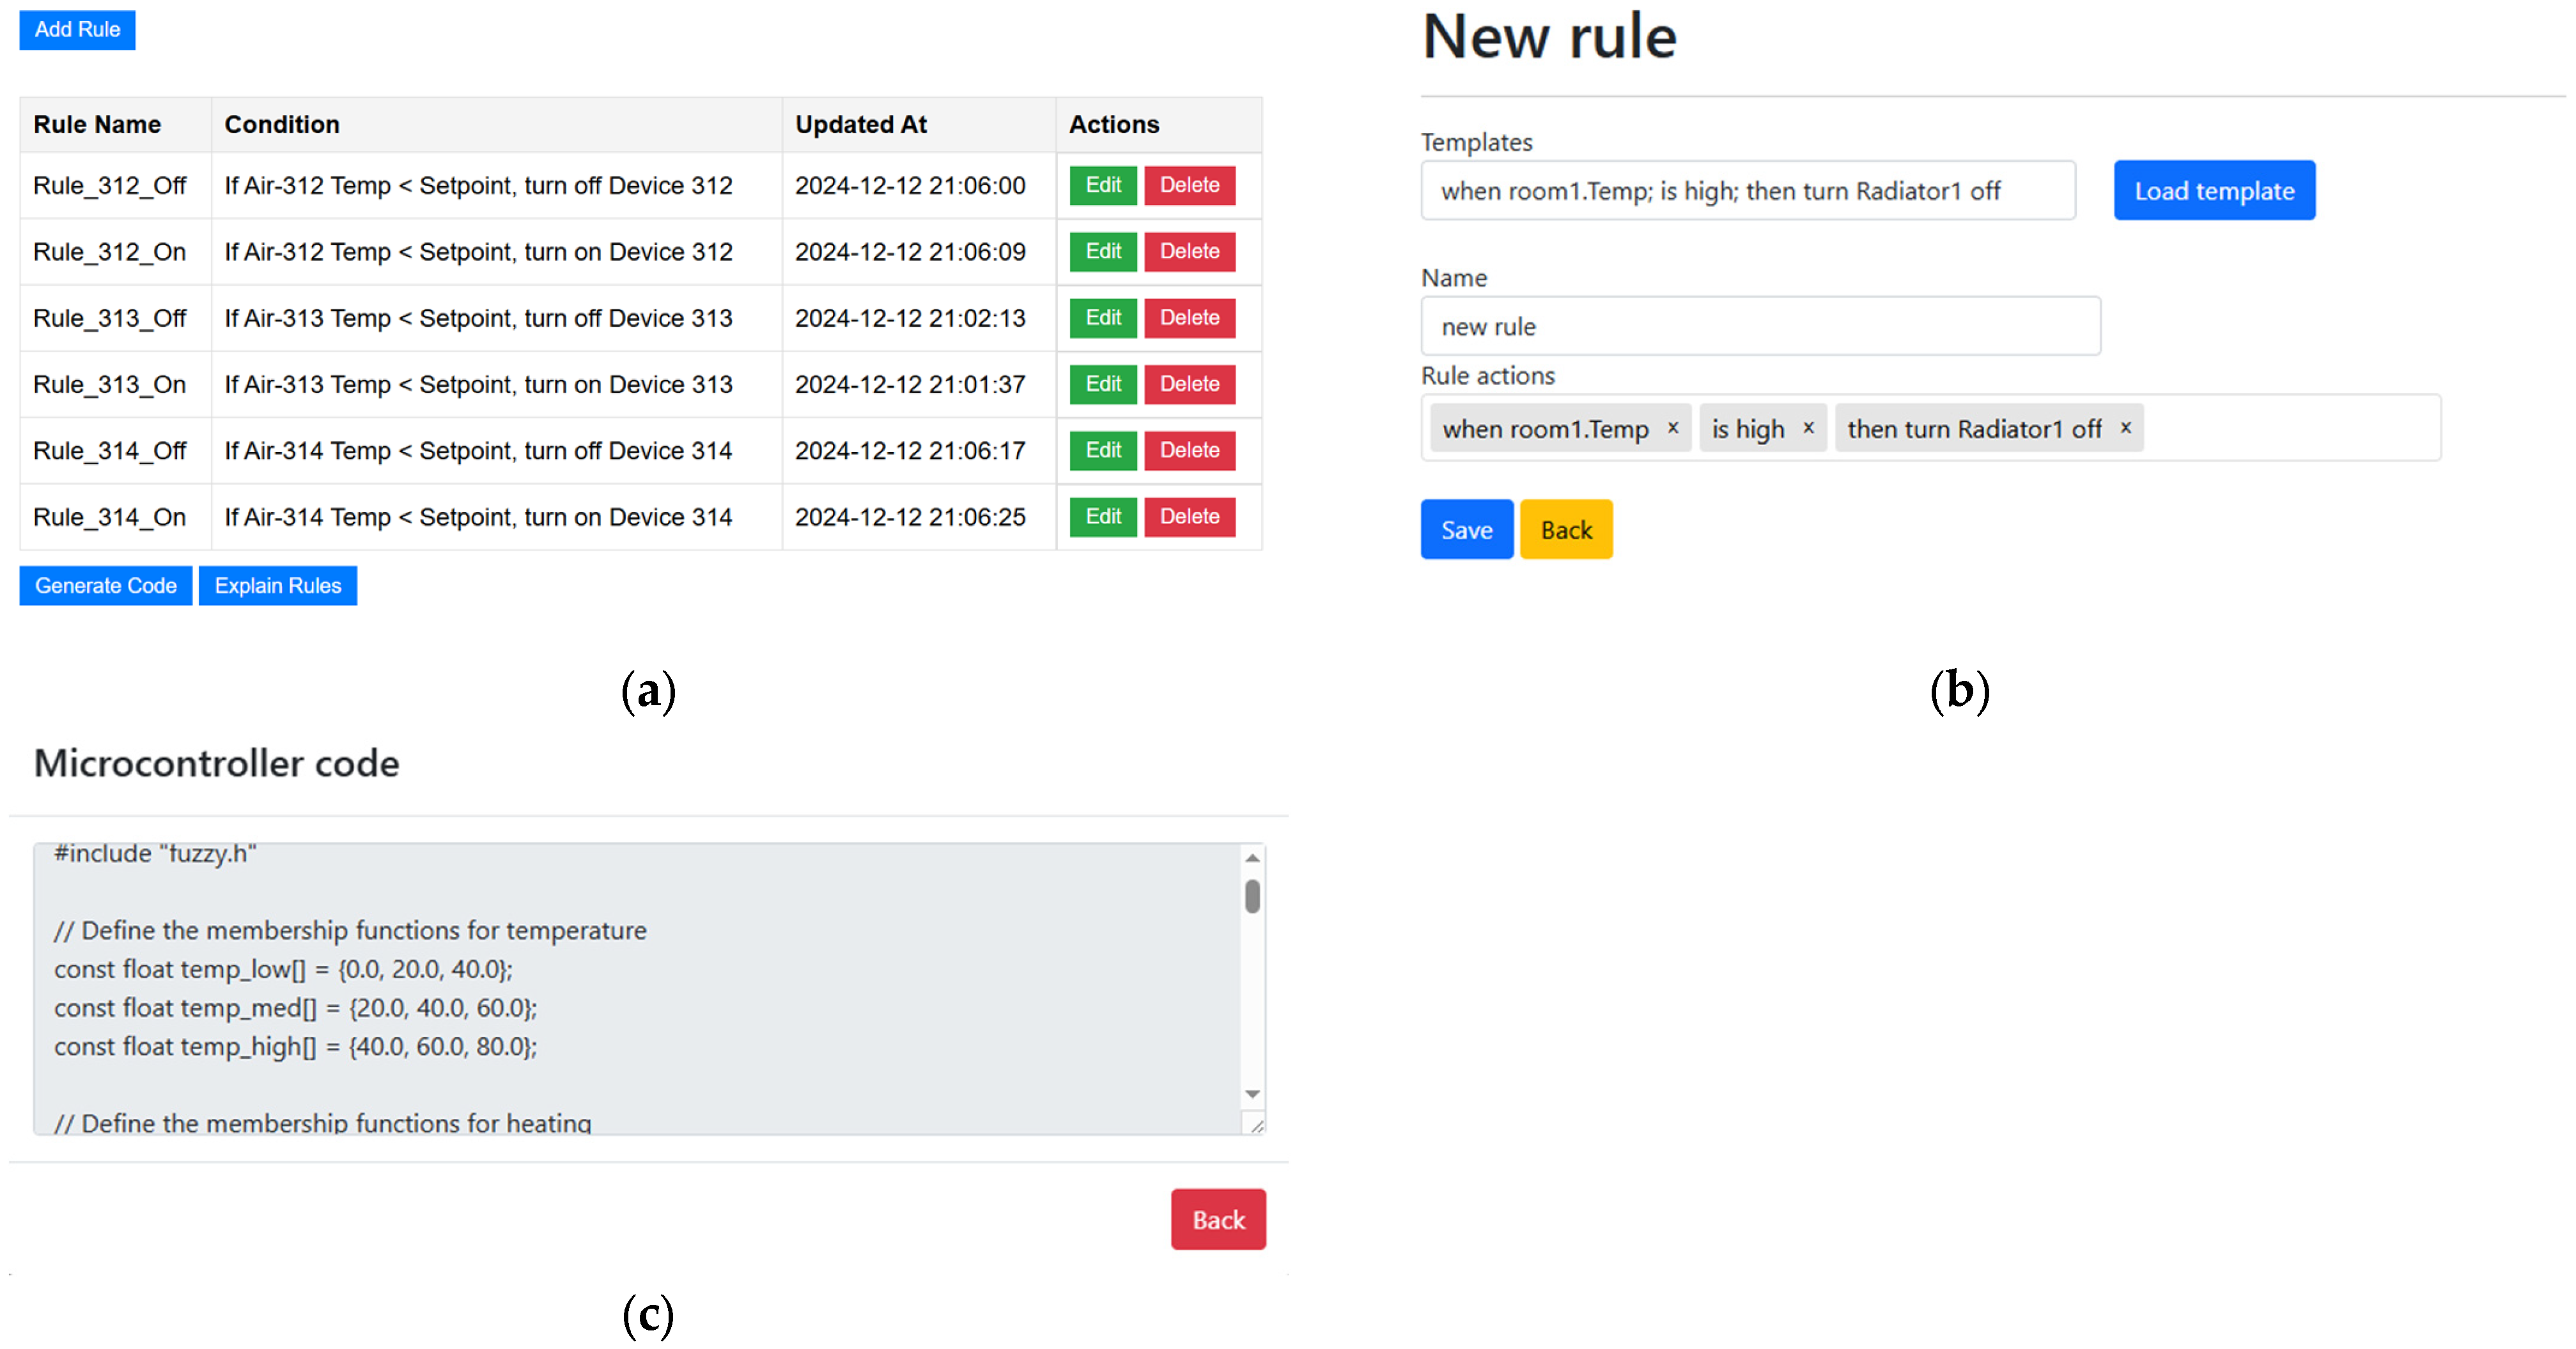Screen dimensions: 2576x1349
Task: Click the Add Rule button
Action: click(x=77, y=30)
